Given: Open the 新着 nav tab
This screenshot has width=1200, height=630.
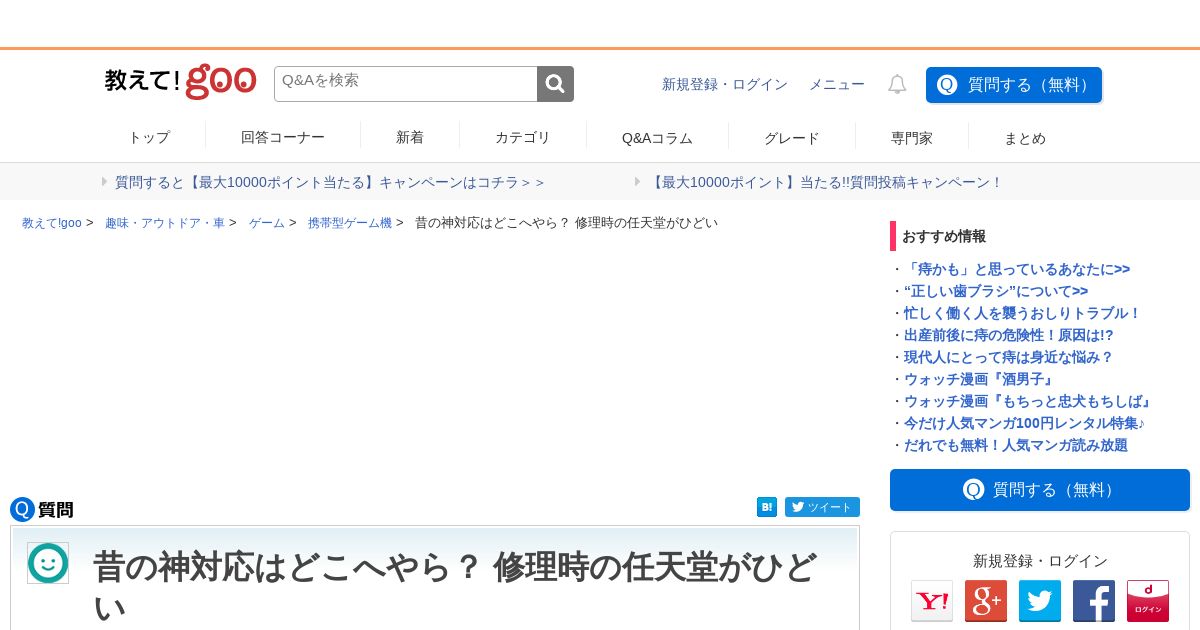Looking at the screenshot, I should (x=410, y=138).
